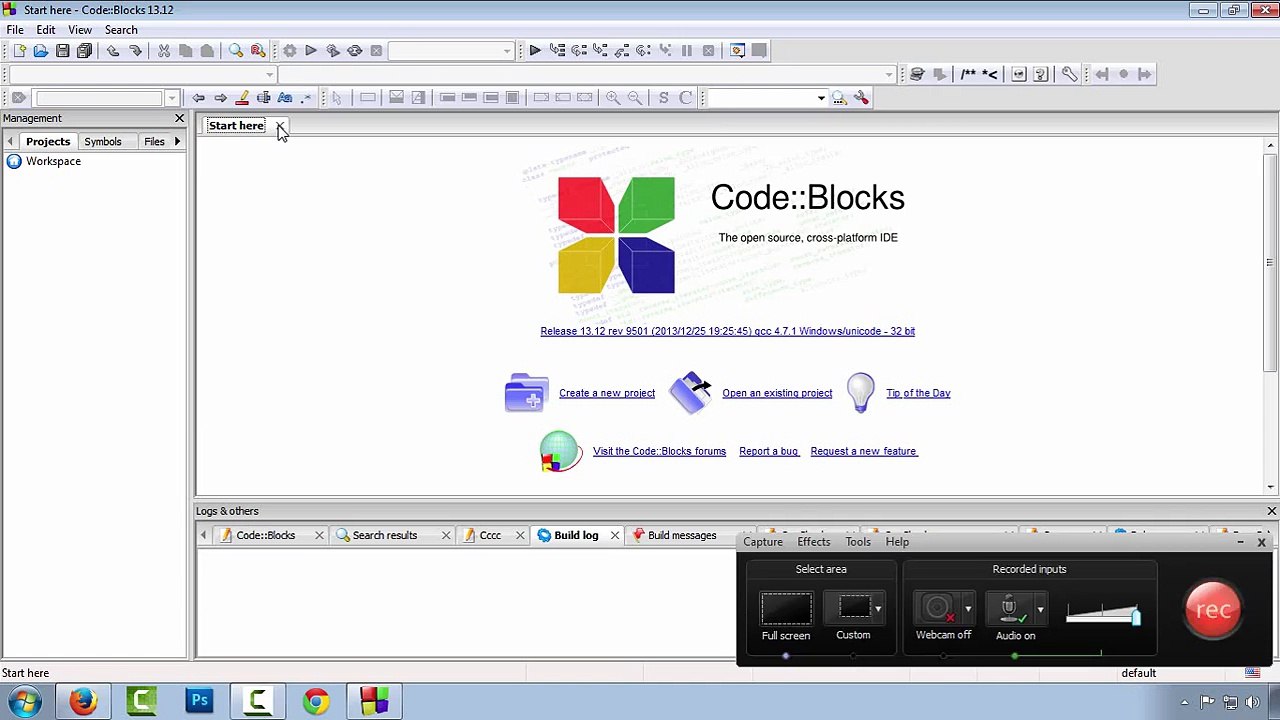
Task: Click the Debug/Continue play icon
Action: tap(535, 51)
